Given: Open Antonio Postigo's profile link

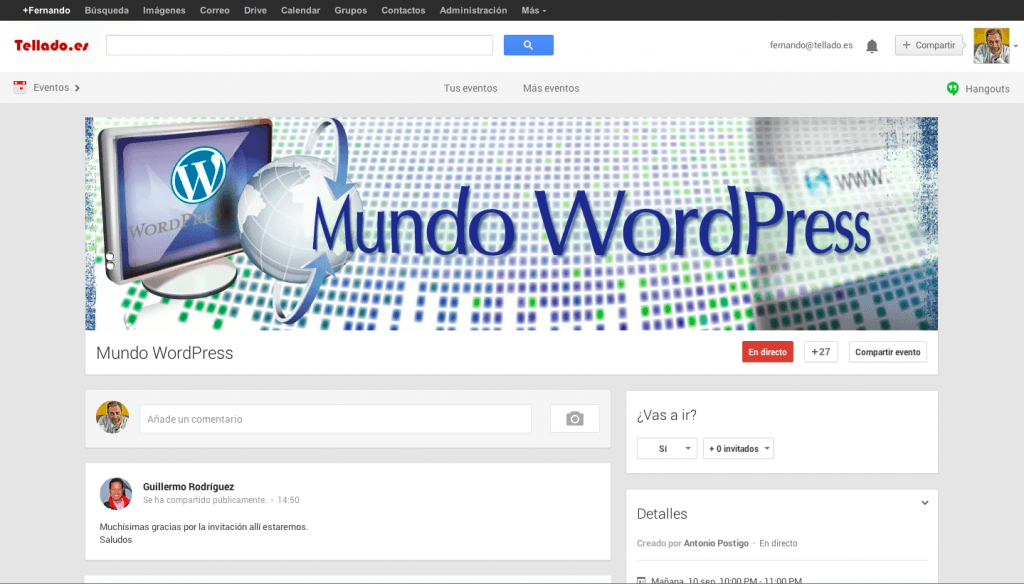Looking at the screenshot, I should pyautogui.click(x=716, y=543).
